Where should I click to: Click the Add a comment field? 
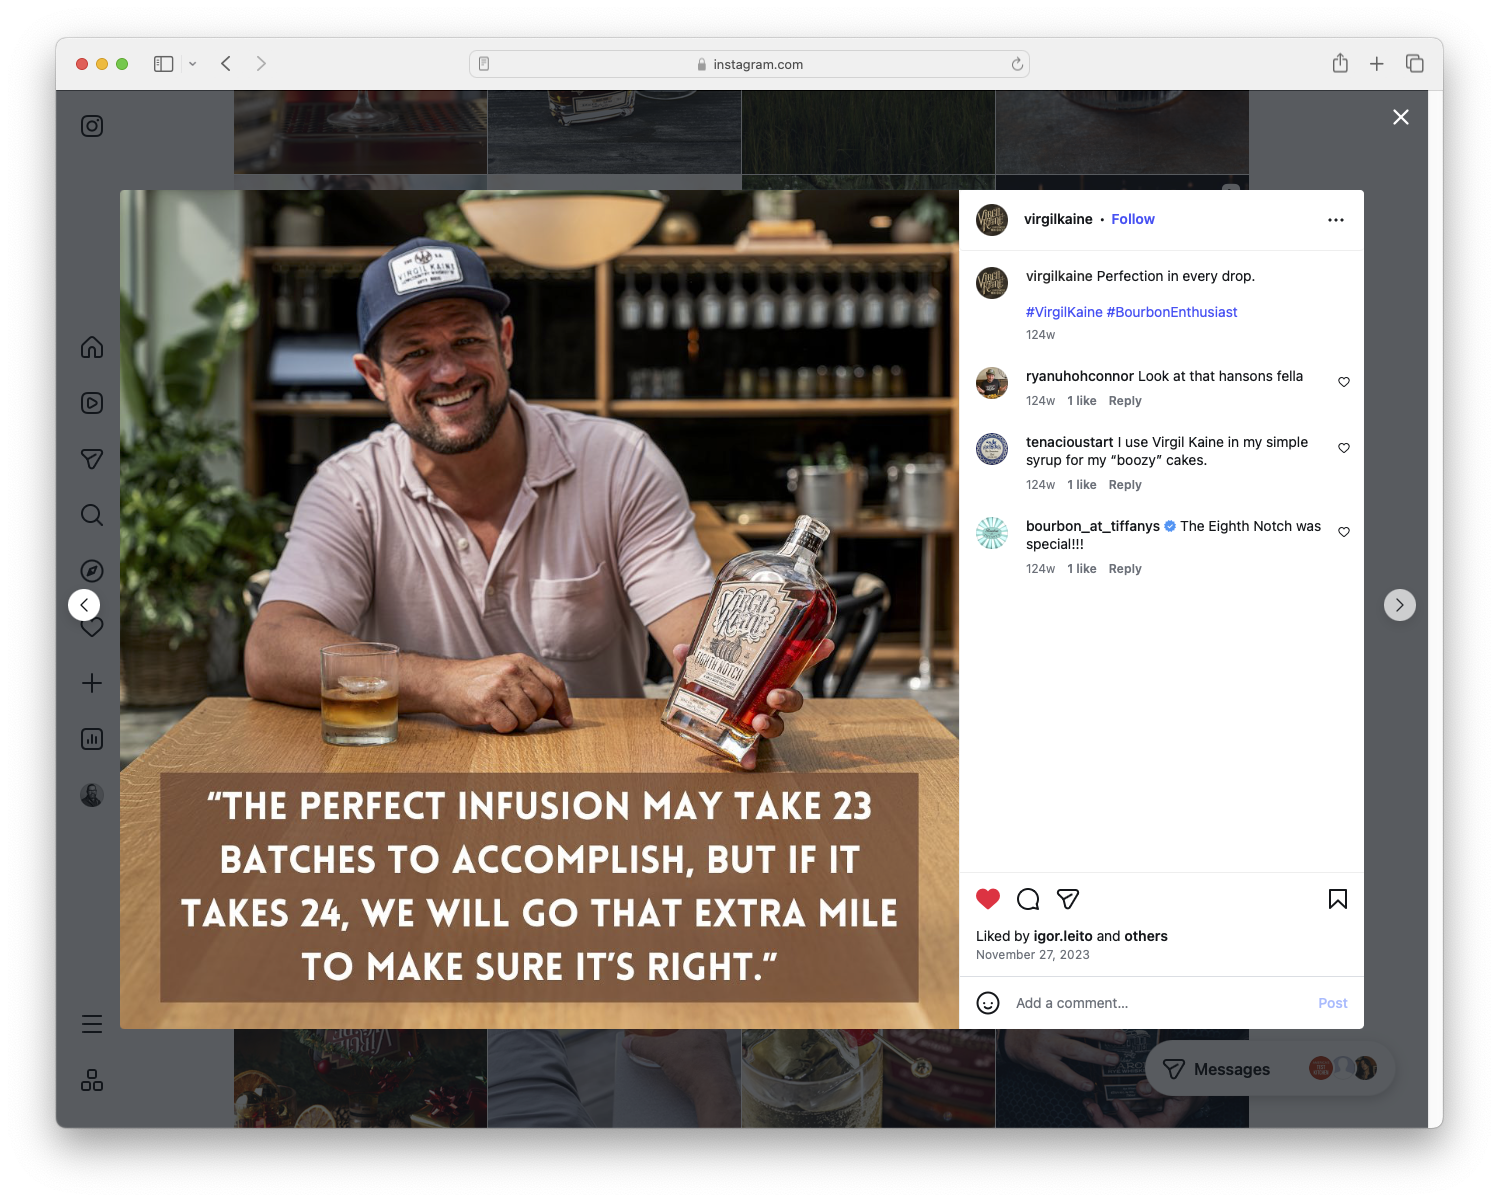[x=1072, y=1002]
